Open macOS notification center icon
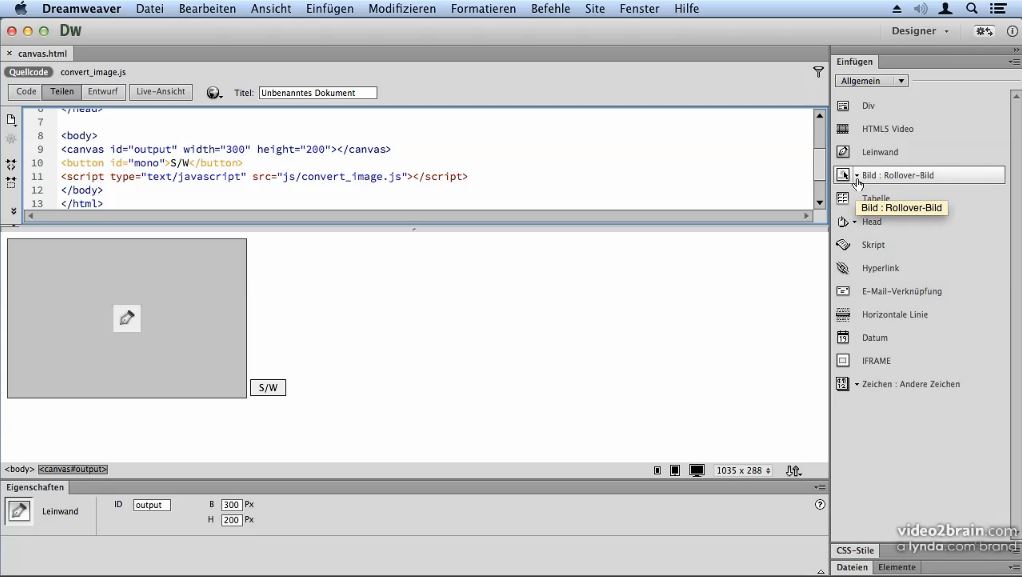The image size is (1022, 577). point(998,8)
